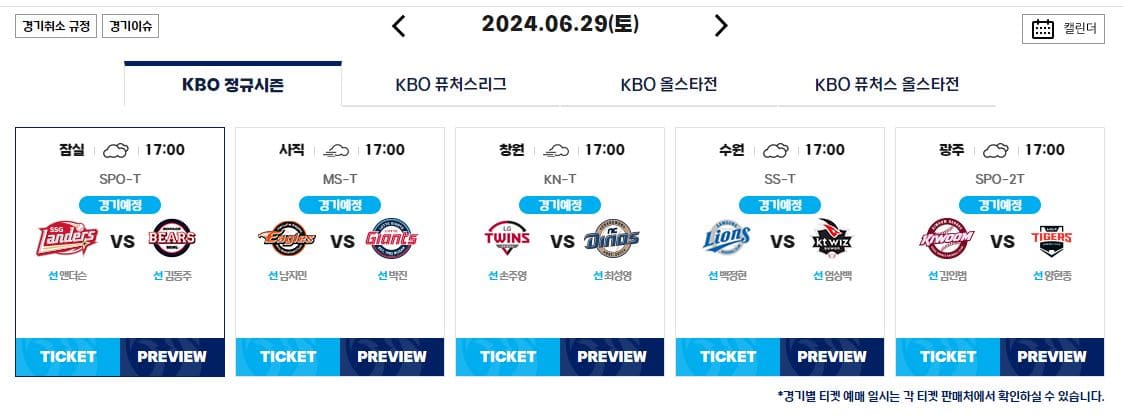This screenshot has height=418, width=1123.
Task: Select the Lotte Giants logo
Action: point(392,239)
